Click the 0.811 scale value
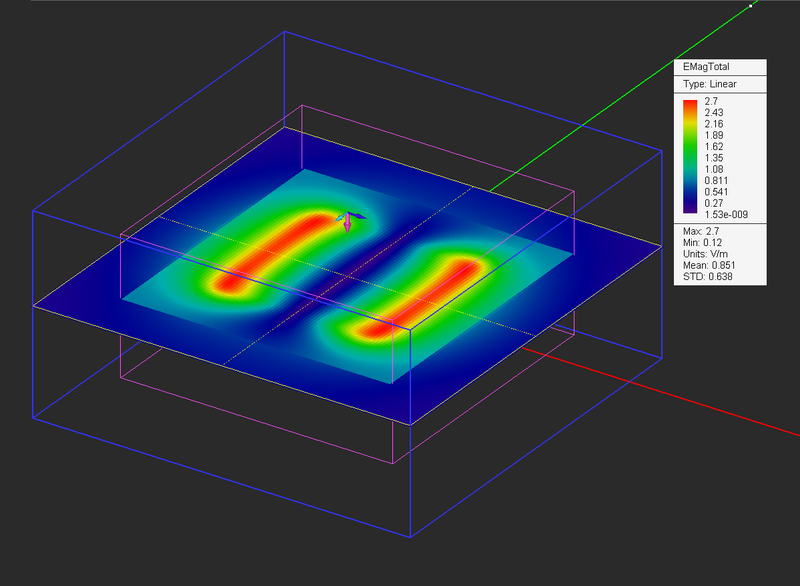Viewport: 800px width, 586px height. click(716, 181)
